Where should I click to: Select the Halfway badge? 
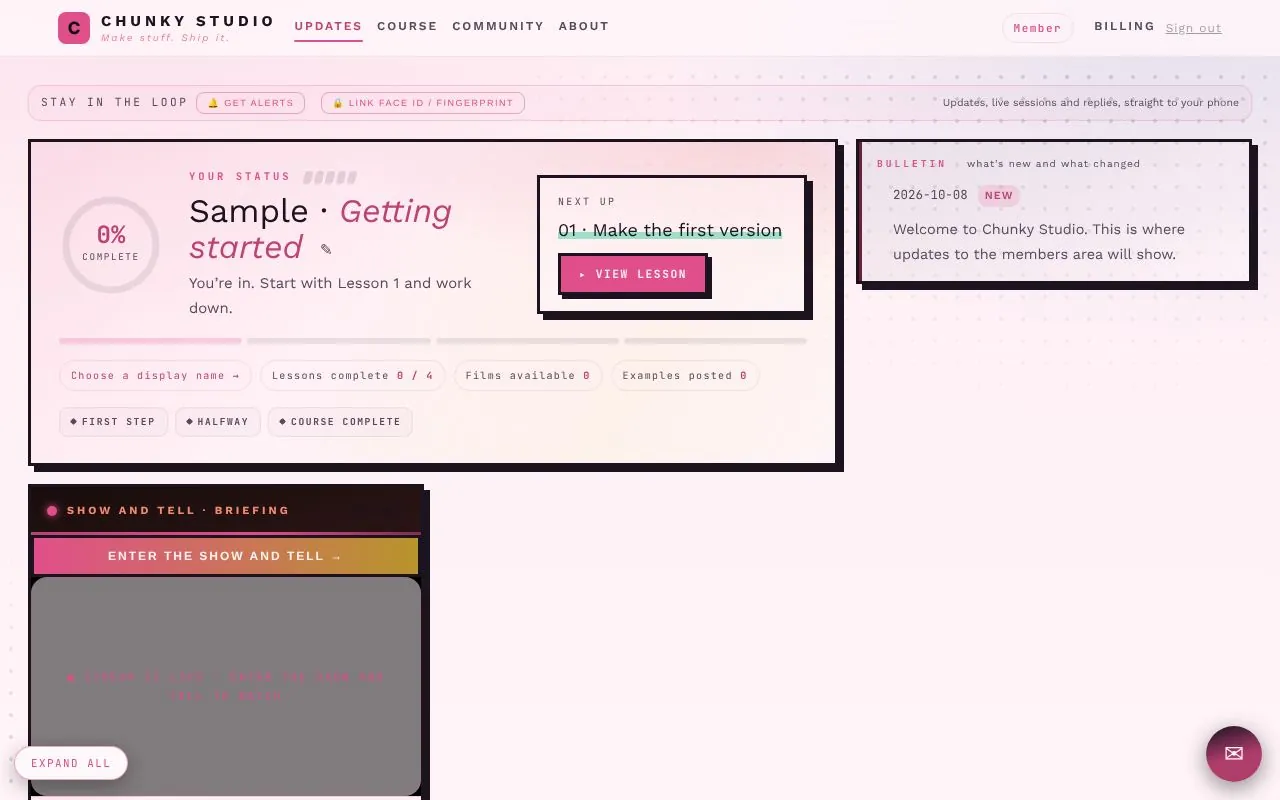tap(217, 421)
